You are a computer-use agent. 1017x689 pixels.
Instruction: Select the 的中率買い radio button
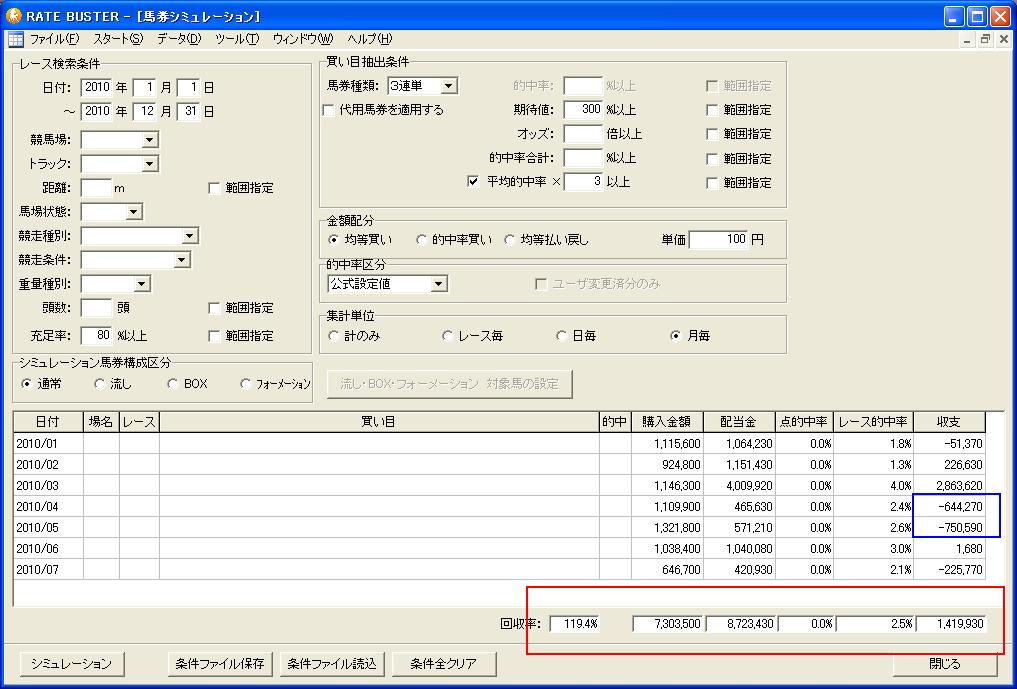[x=421, y=240]
